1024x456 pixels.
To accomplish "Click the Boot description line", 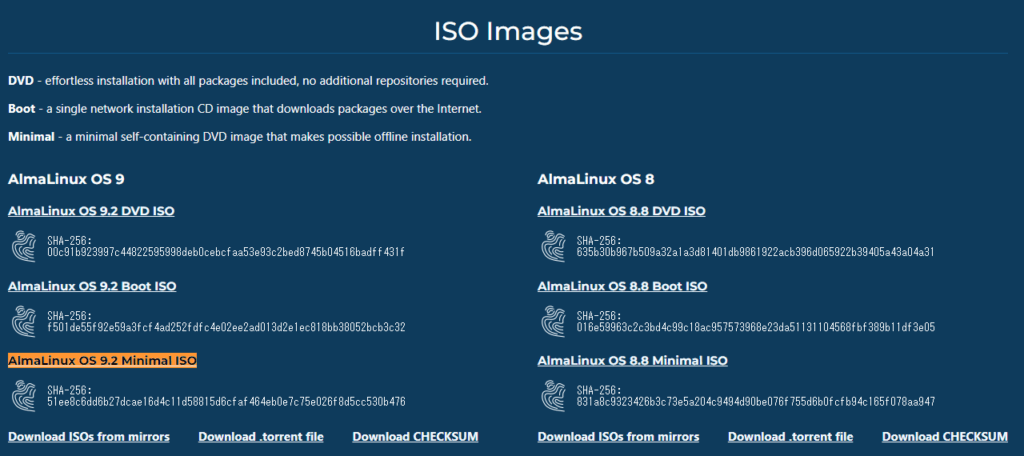I will click(245, 109).
